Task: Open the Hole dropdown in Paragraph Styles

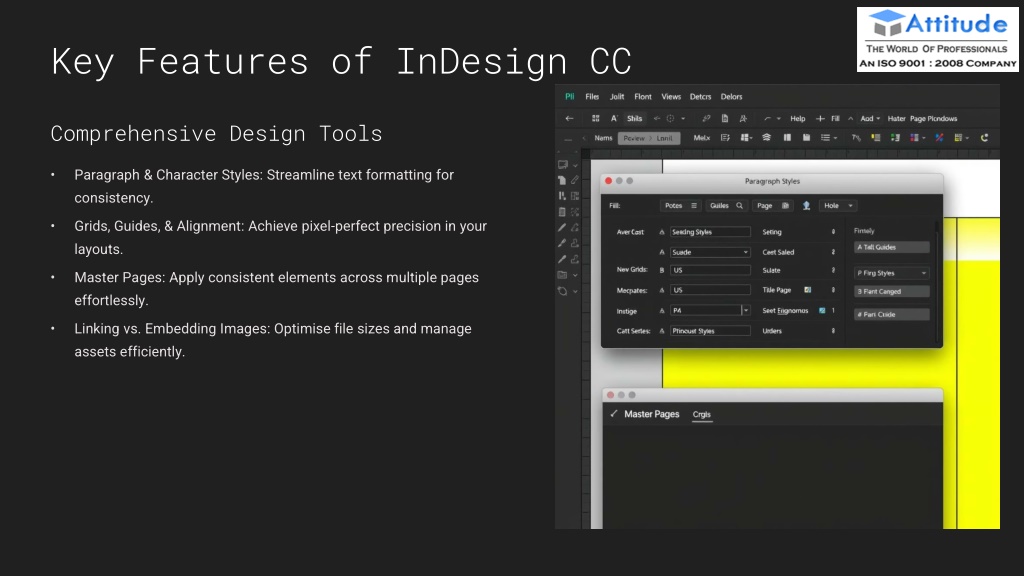Action: pos(838,206)
